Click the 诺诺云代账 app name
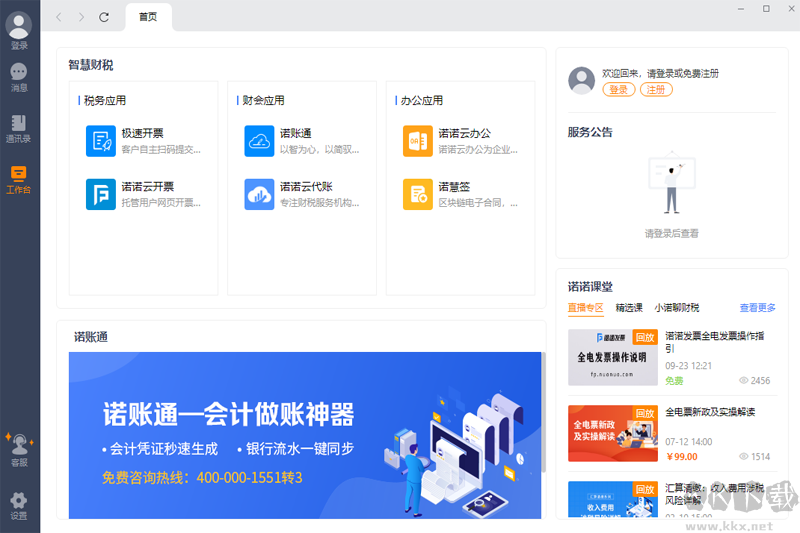 click(x=306, y=187)
